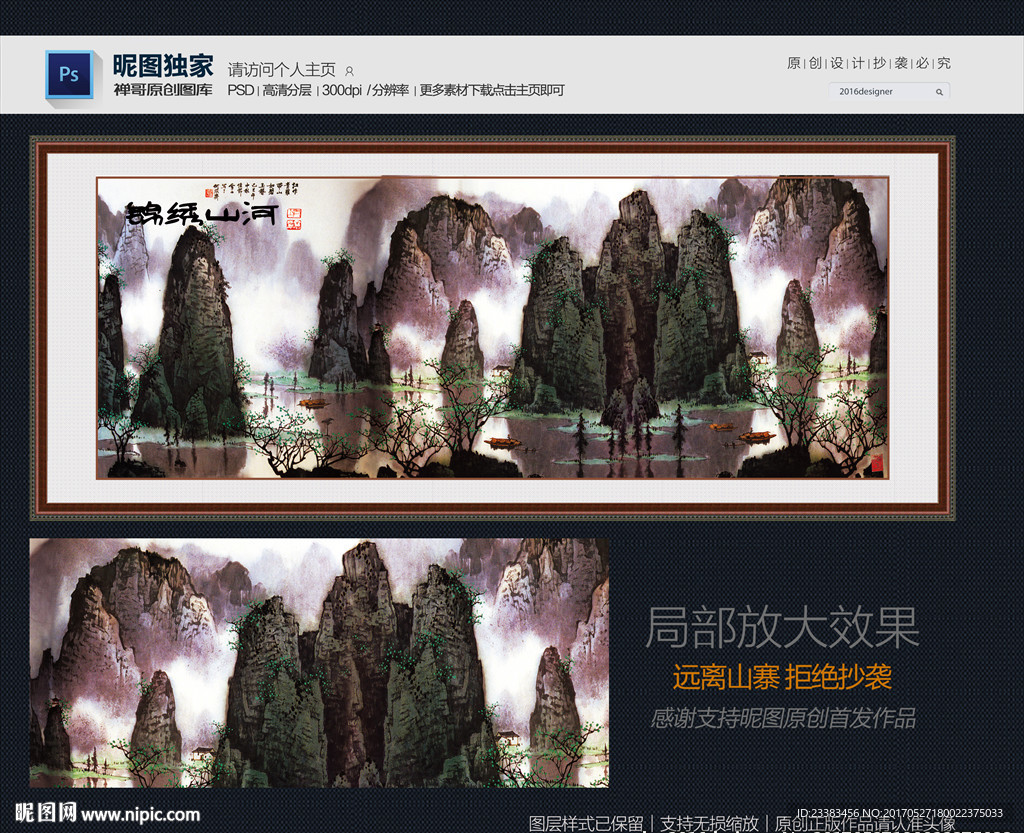Screen dimensions: 1024x833
Task: Click the 更多素材下载点击主页即可 link
Action: pos(492,90)
